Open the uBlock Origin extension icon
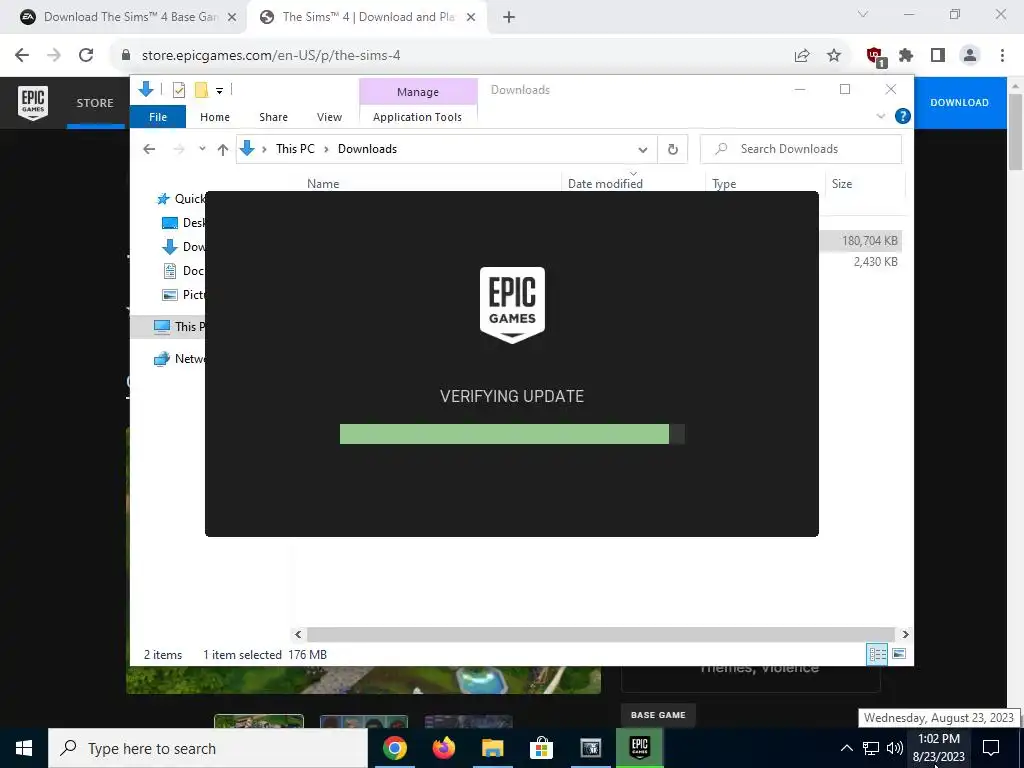 tap(875, 56)
